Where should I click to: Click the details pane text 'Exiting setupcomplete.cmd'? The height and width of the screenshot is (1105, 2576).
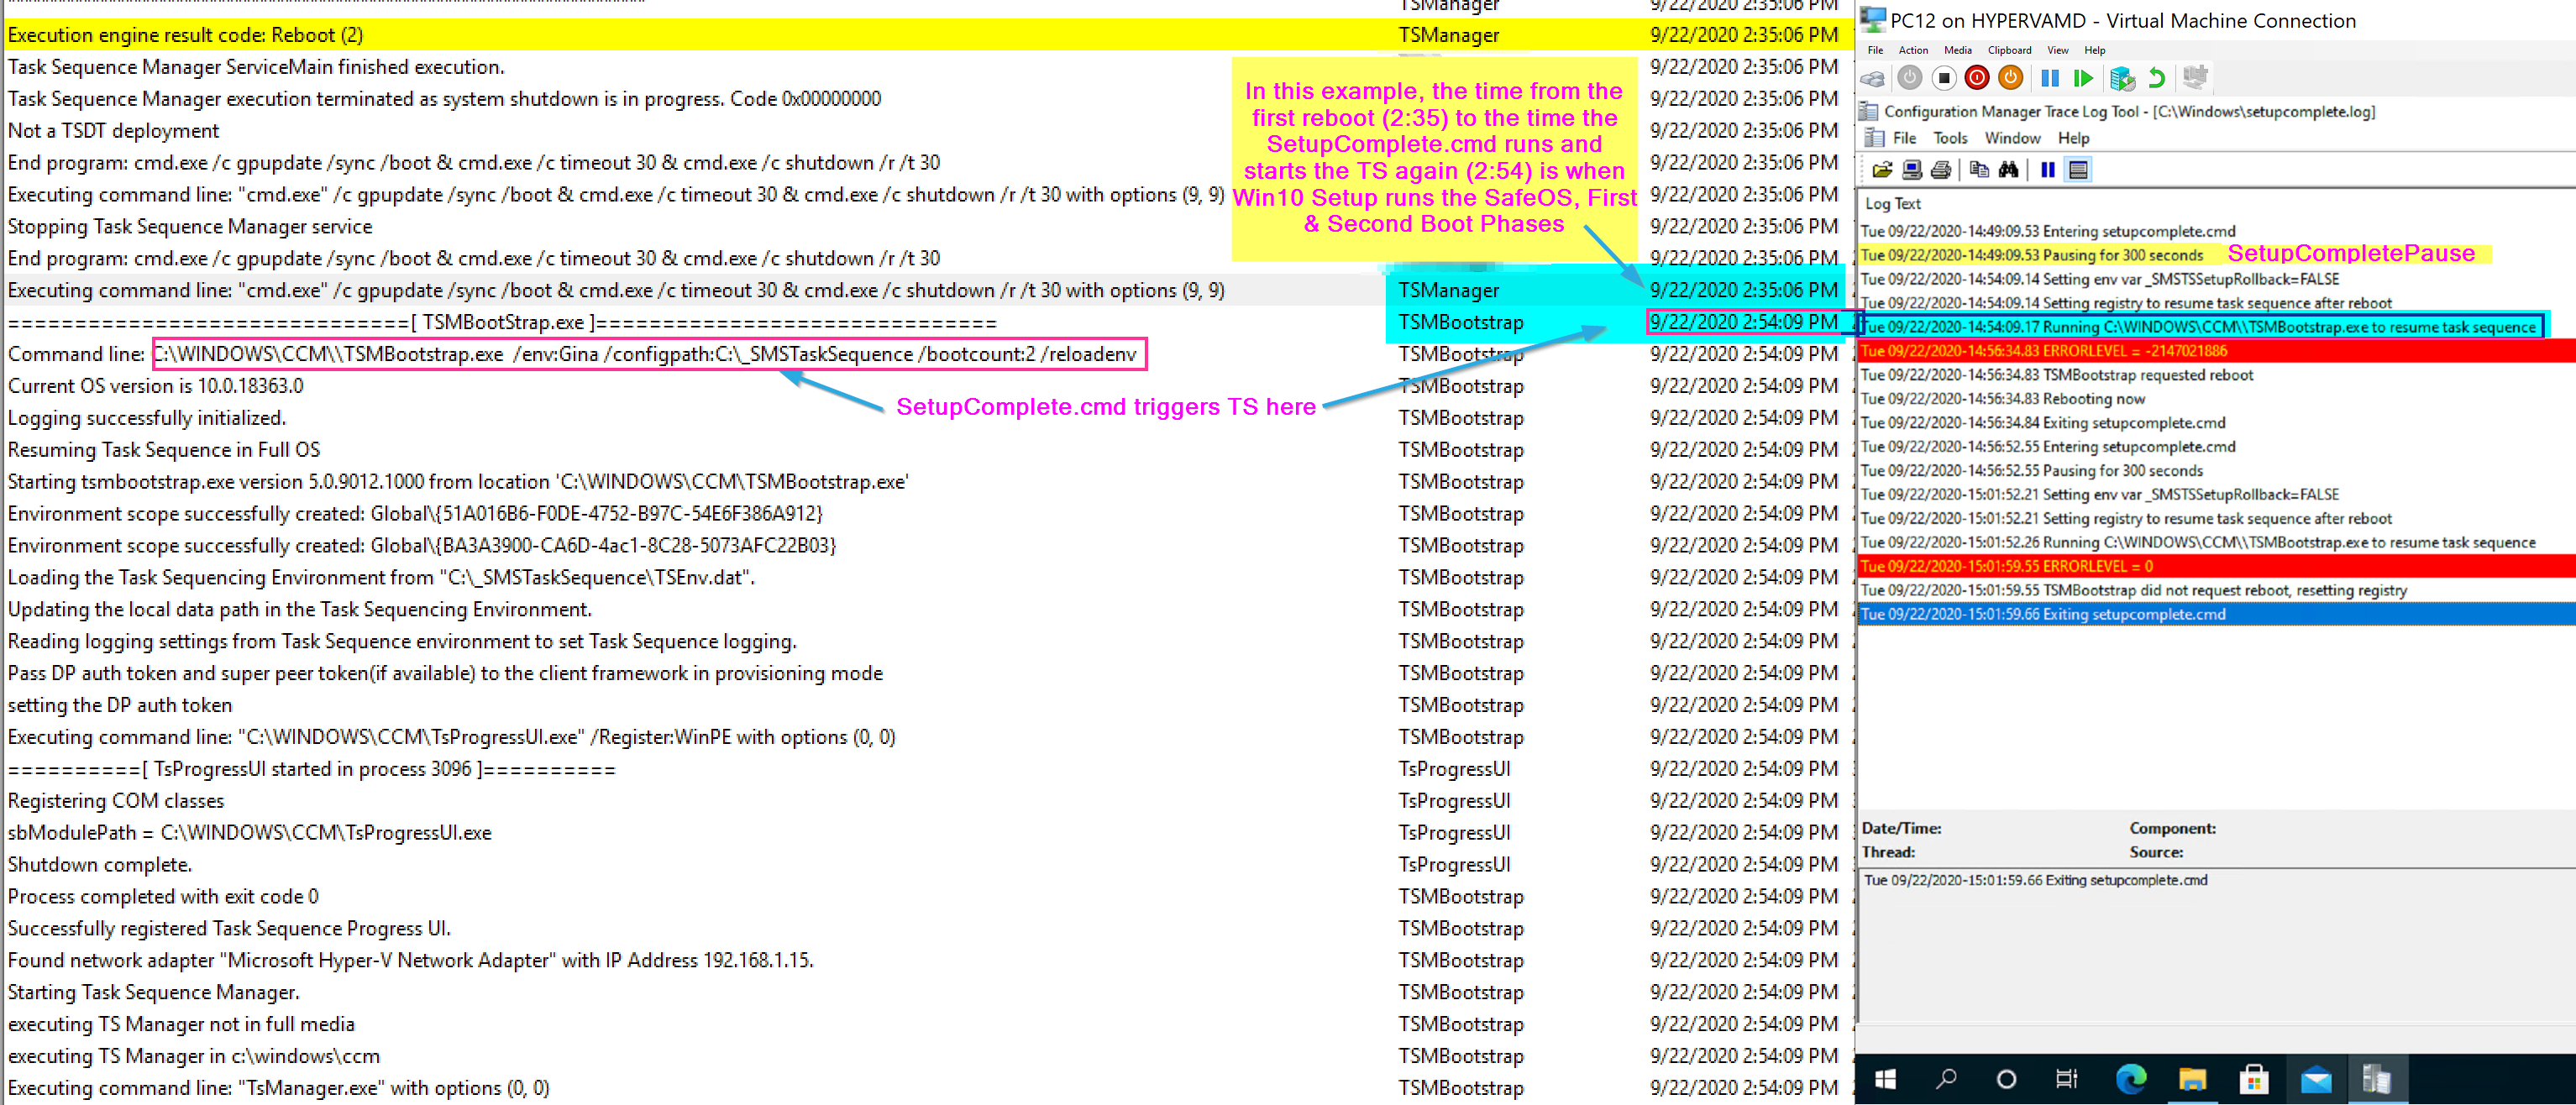pos(2125,880)
